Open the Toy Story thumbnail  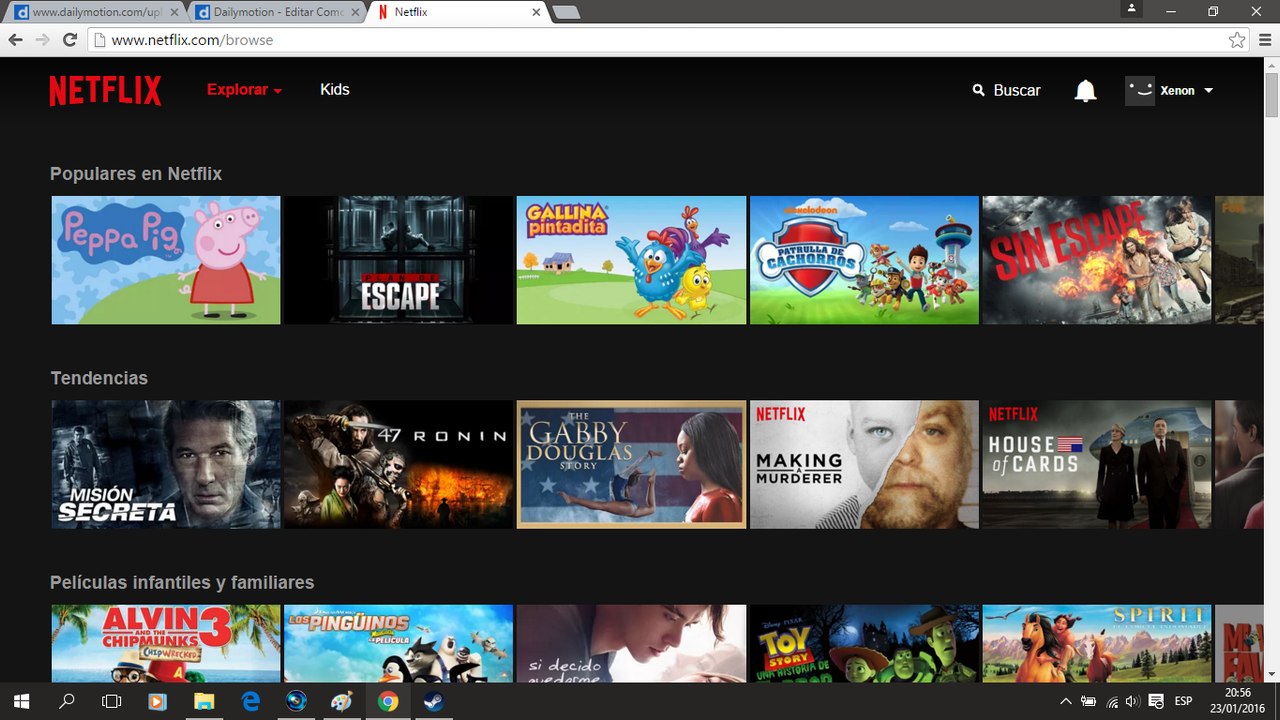pos(865,643)
